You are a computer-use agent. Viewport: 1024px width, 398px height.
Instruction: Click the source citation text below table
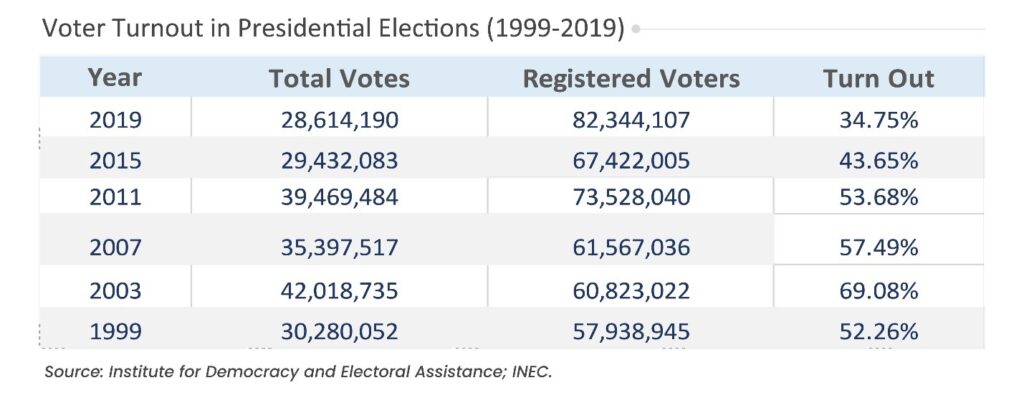tap(298, 372)
